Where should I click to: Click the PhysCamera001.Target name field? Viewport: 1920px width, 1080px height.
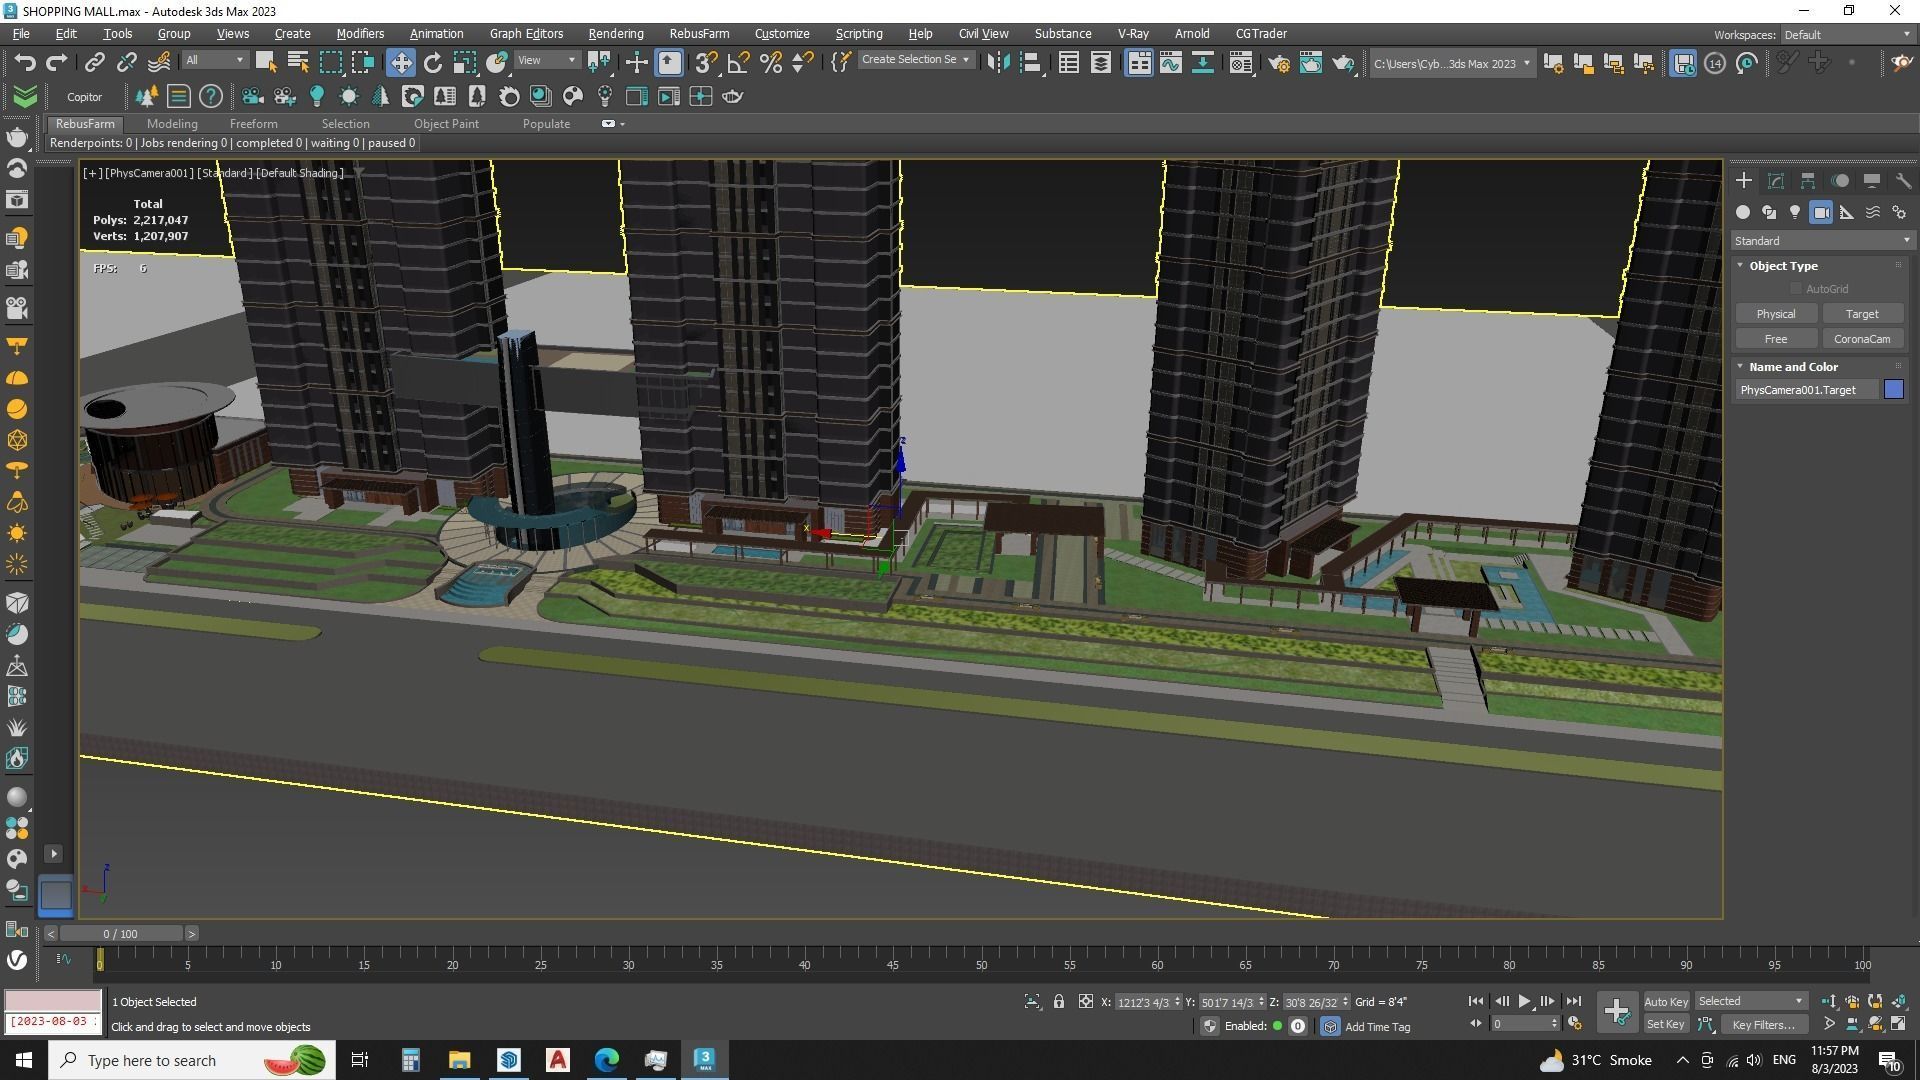(1806, 390)
